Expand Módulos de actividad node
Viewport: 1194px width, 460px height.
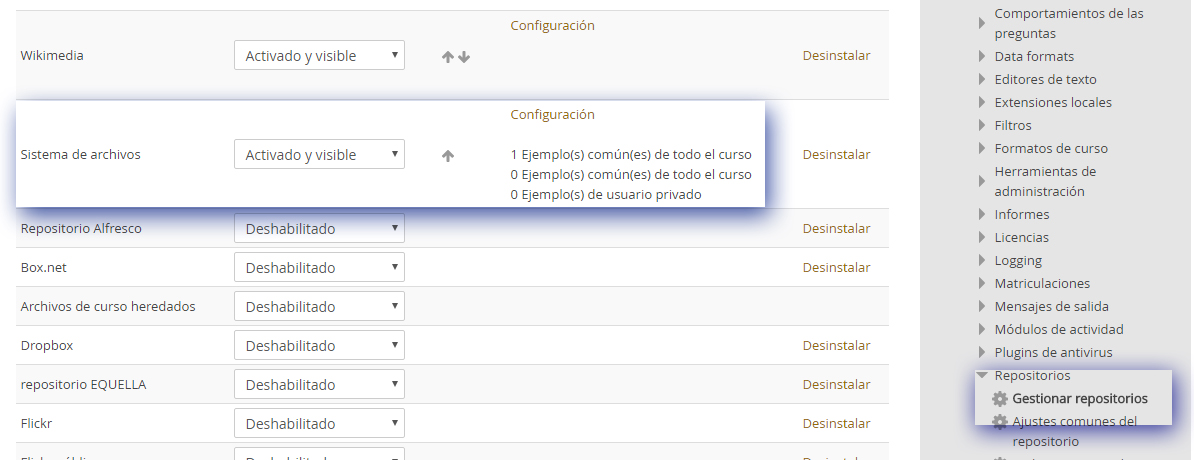click(x=982, y=330)
